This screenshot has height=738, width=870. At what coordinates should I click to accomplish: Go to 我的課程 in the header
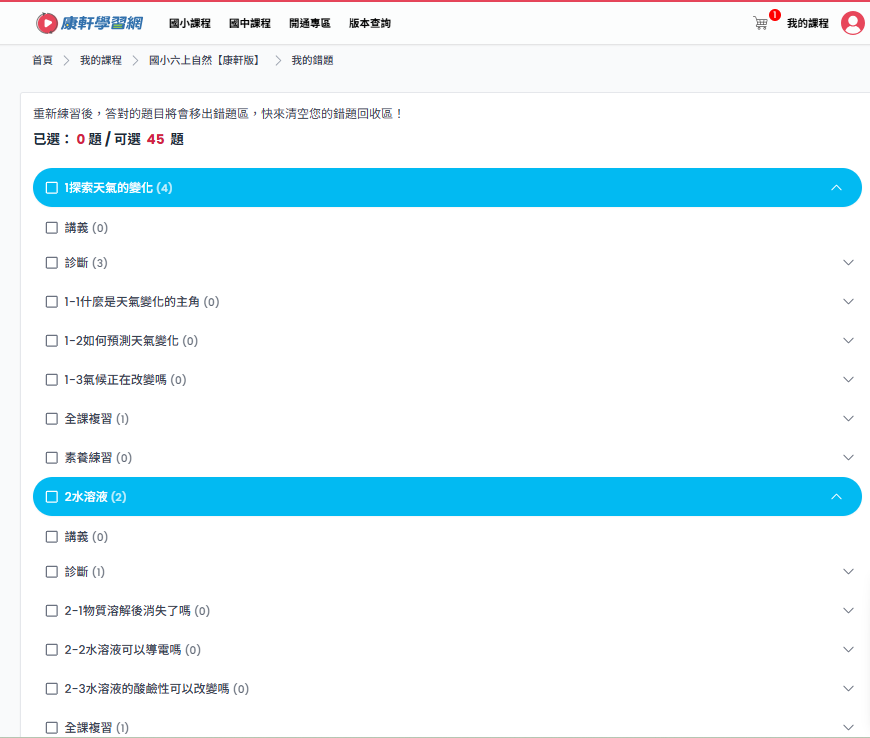(807, 23)
